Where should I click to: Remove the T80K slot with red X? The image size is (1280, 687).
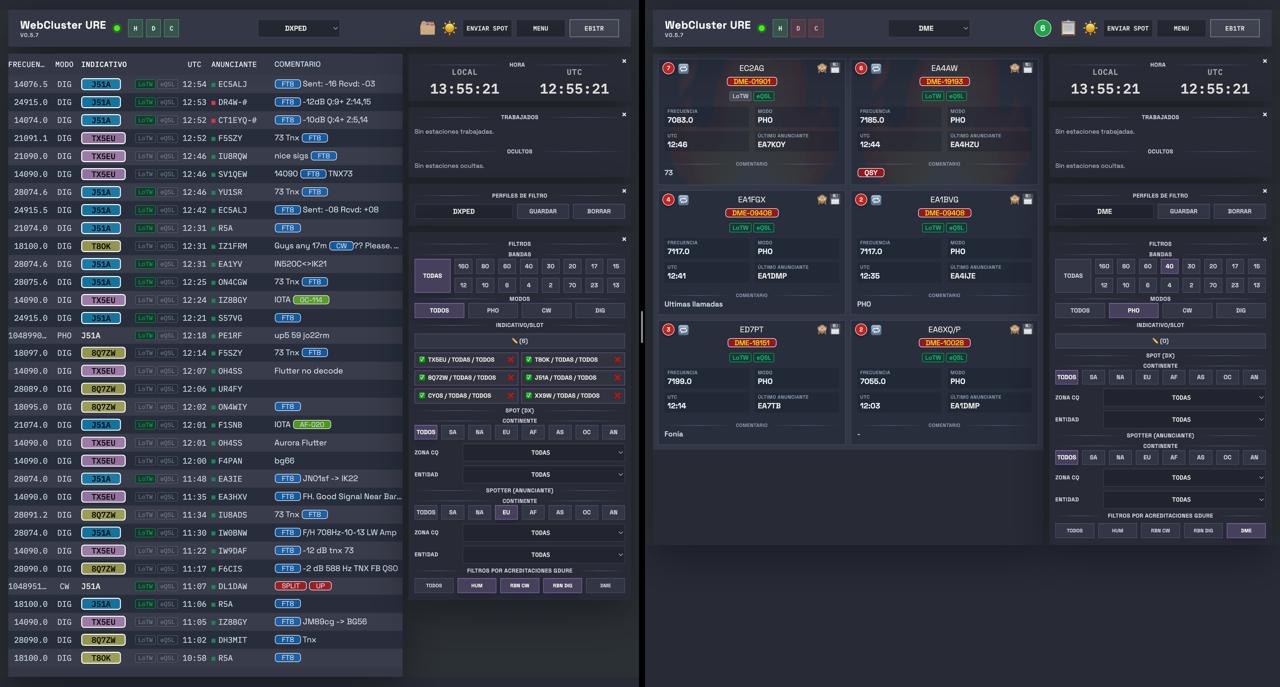[x=617, y=360]
